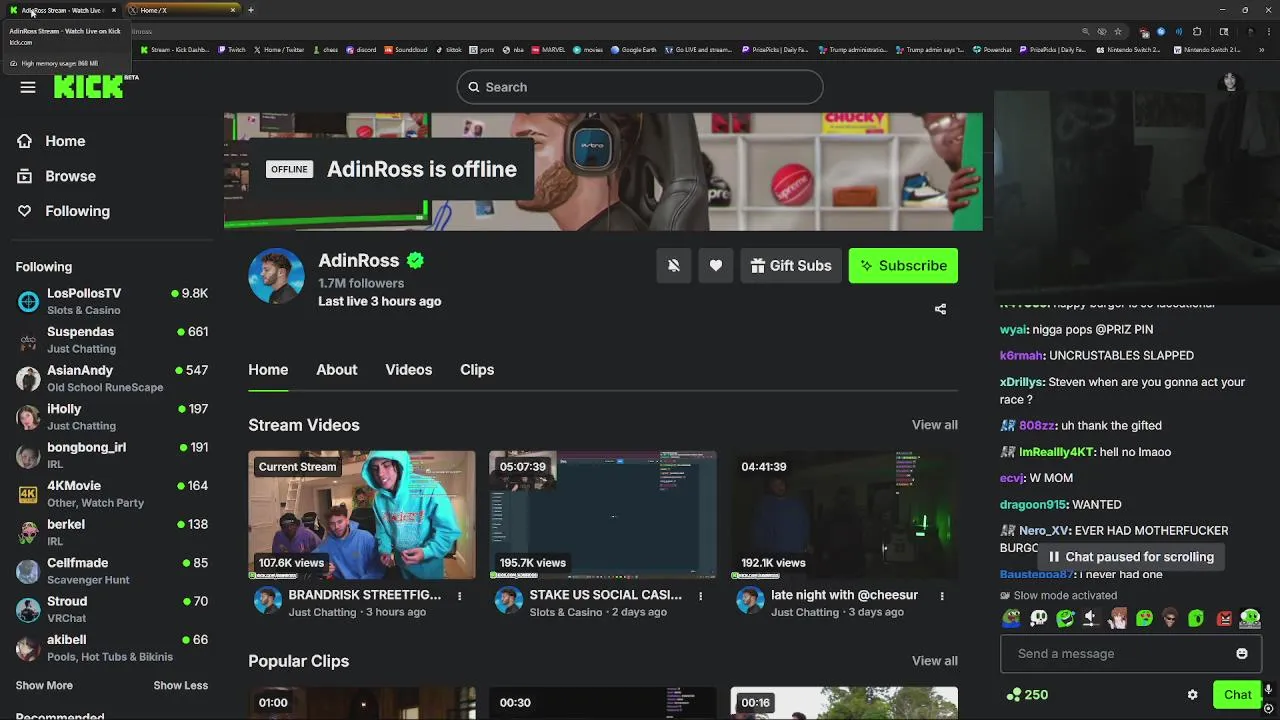Insert the sunglasses face emote

pyautogui.click(x=1170, y=619)
